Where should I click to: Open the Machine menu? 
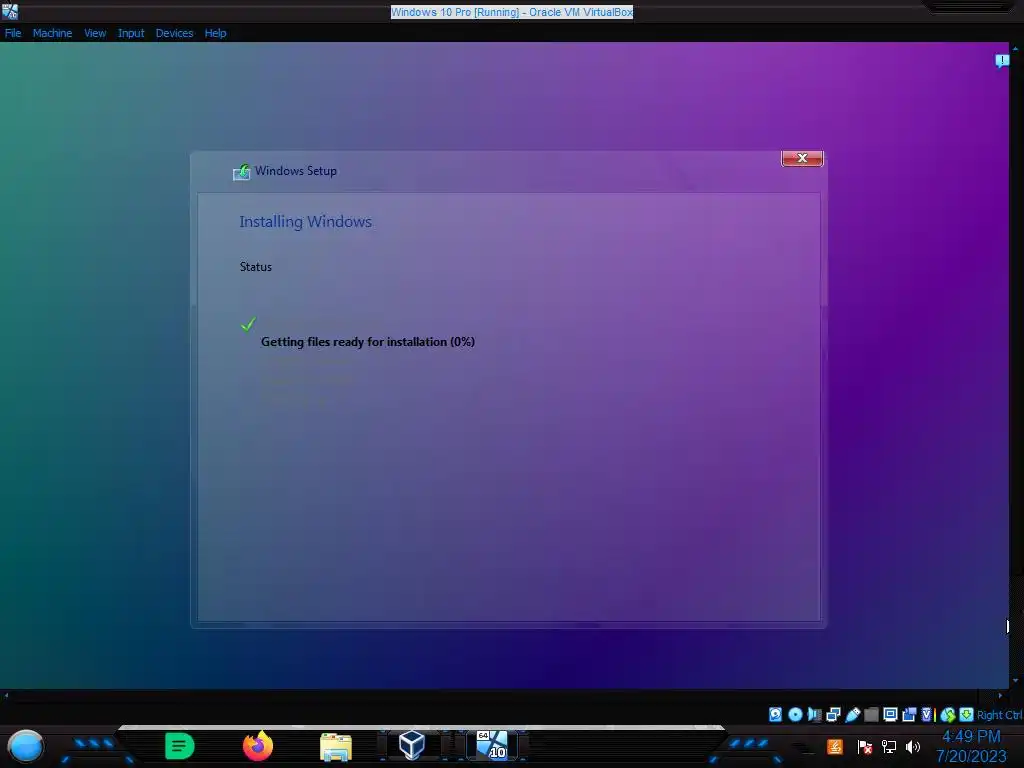click(52, 33)
